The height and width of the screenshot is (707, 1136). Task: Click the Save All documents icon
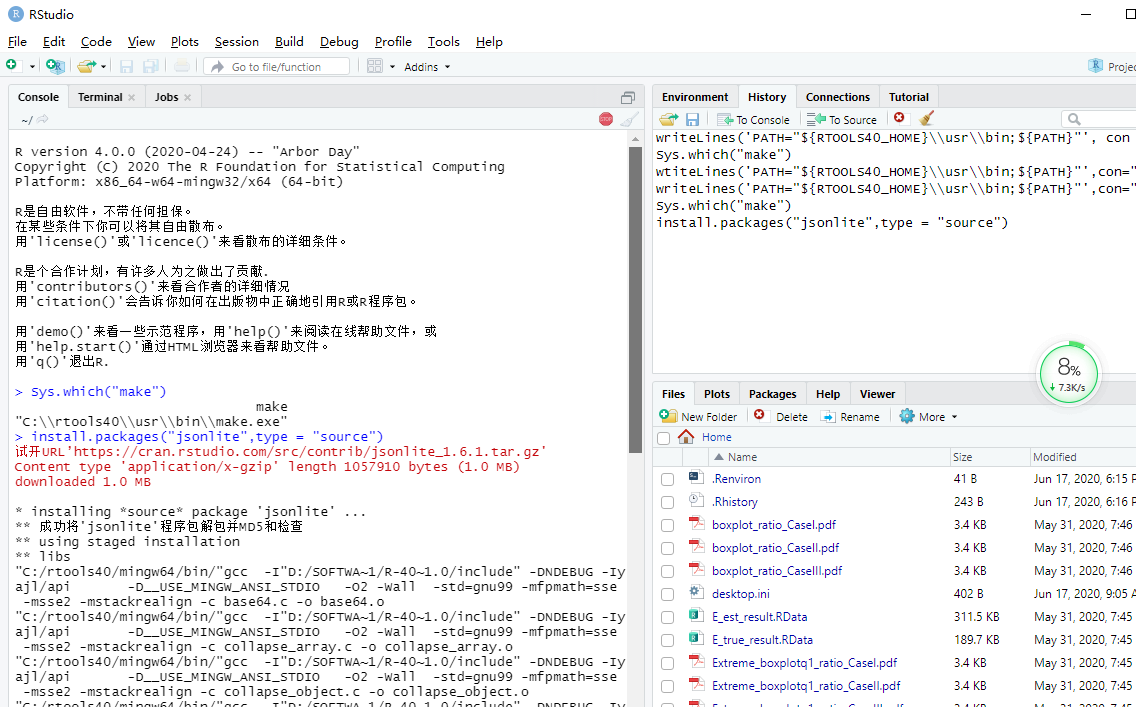click(150, 67)
